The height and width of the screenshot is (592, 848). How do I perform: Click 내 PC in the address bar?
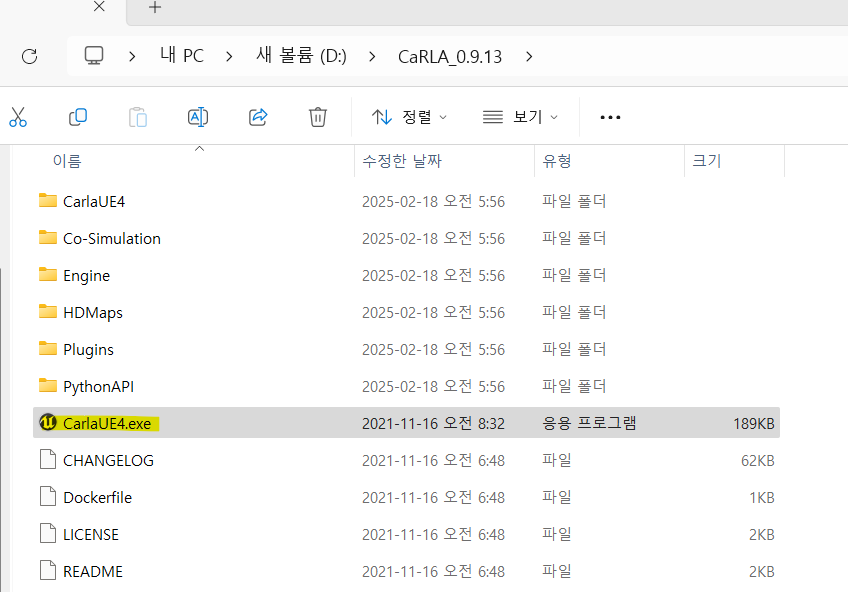click(x=182, y=56)
